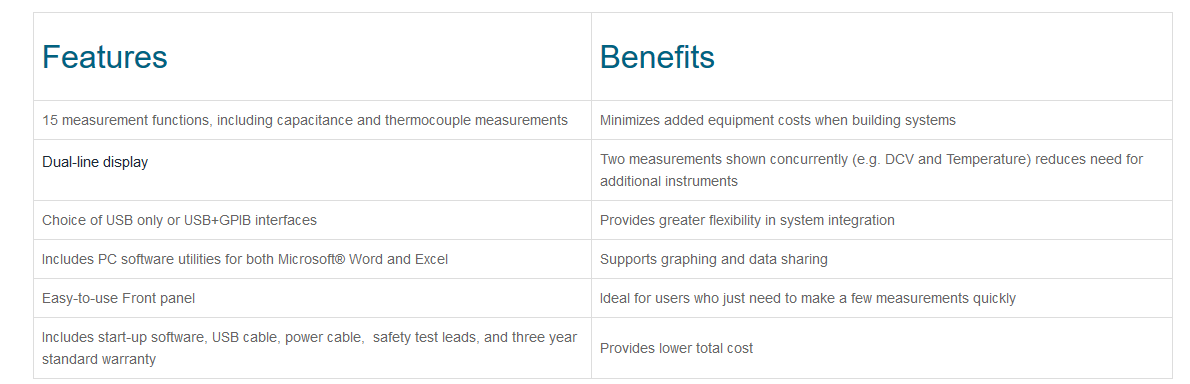The height and width of the screenshot is (384, 1190).
Task: Select the 15 measurement functions feature text
Action: click(305, 120)
